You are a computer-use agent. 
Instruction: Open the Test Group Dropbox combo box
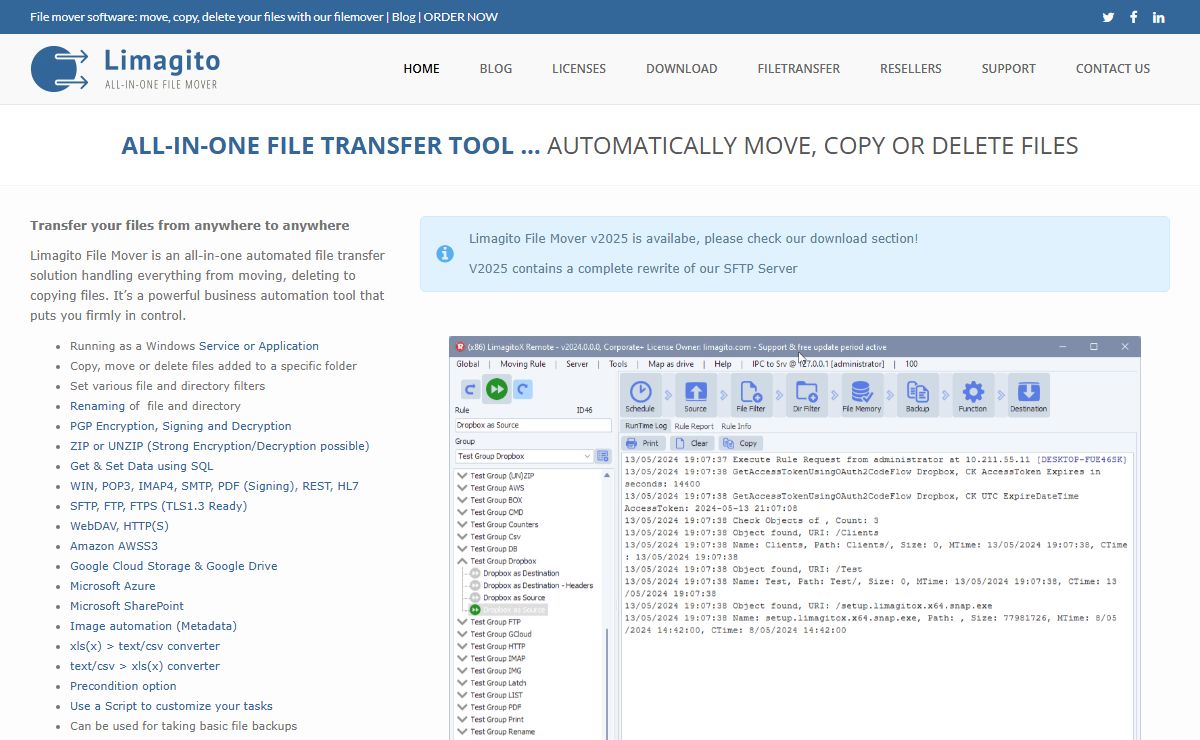coord(524,456)
